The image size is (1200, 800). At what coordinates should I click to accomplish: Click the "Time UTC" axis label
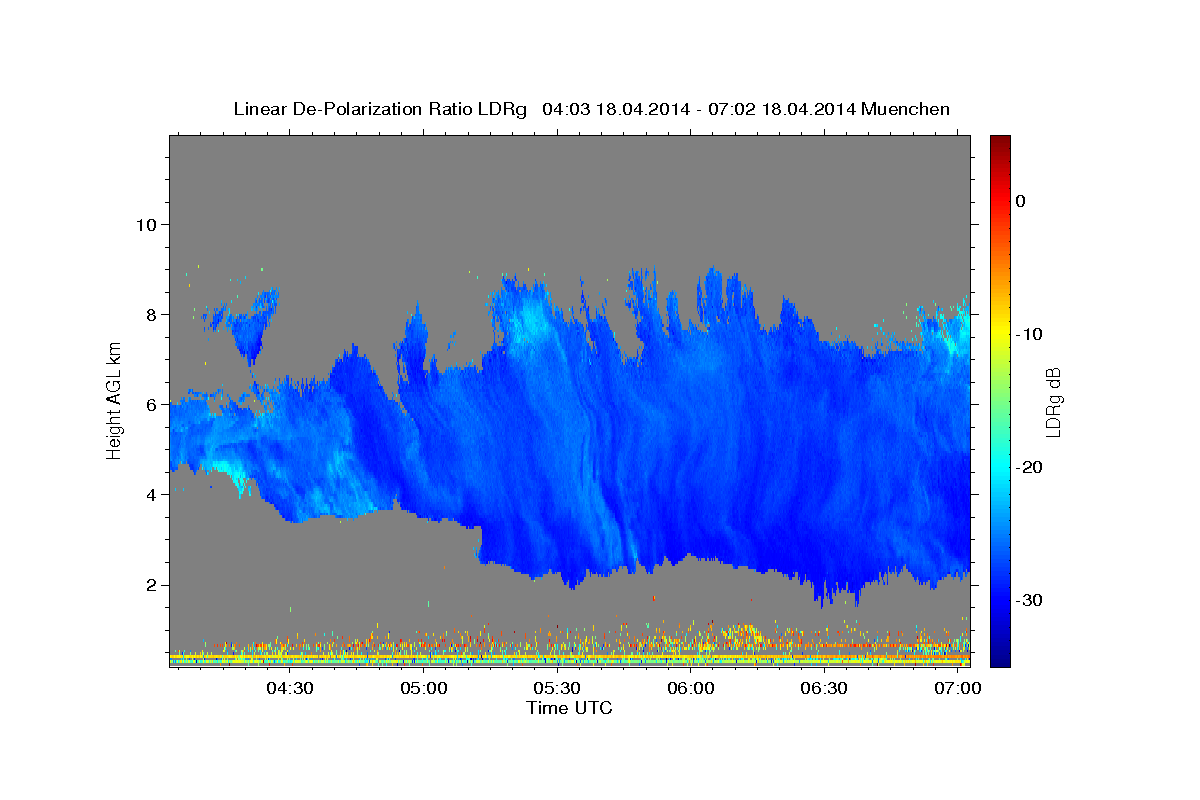pos(569,708)
